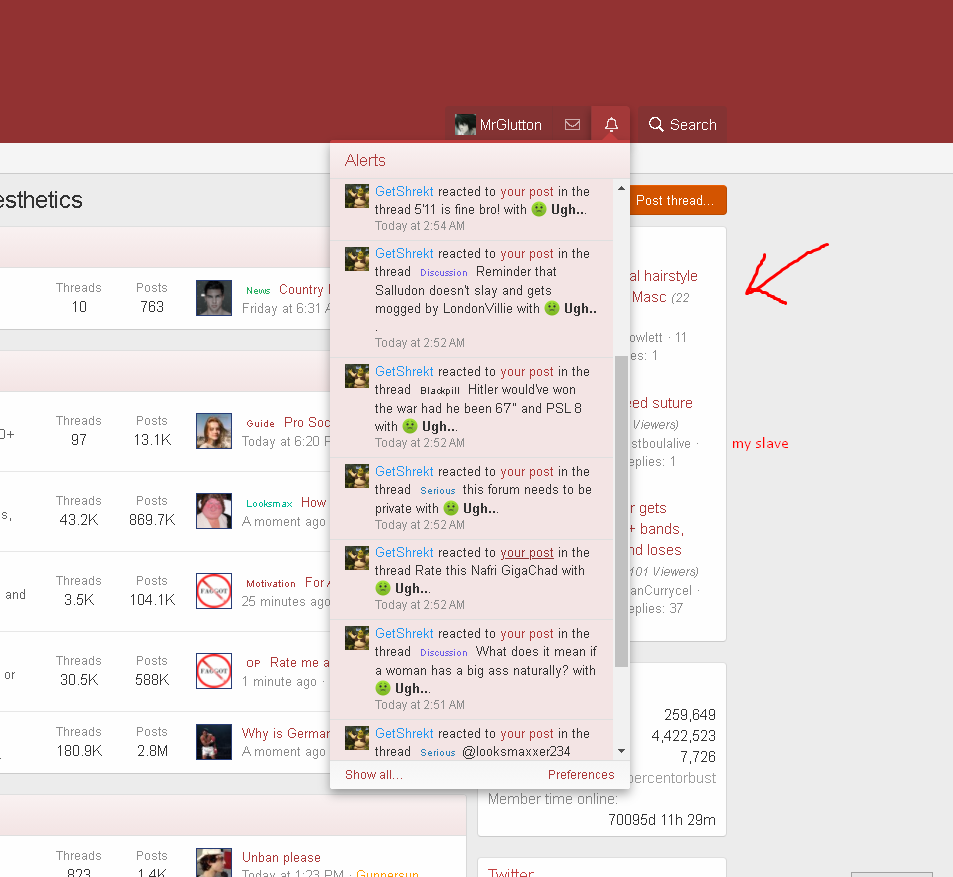Click the Search magnifier icon
The width and height of the screenshot is (953, 877).
656,125
